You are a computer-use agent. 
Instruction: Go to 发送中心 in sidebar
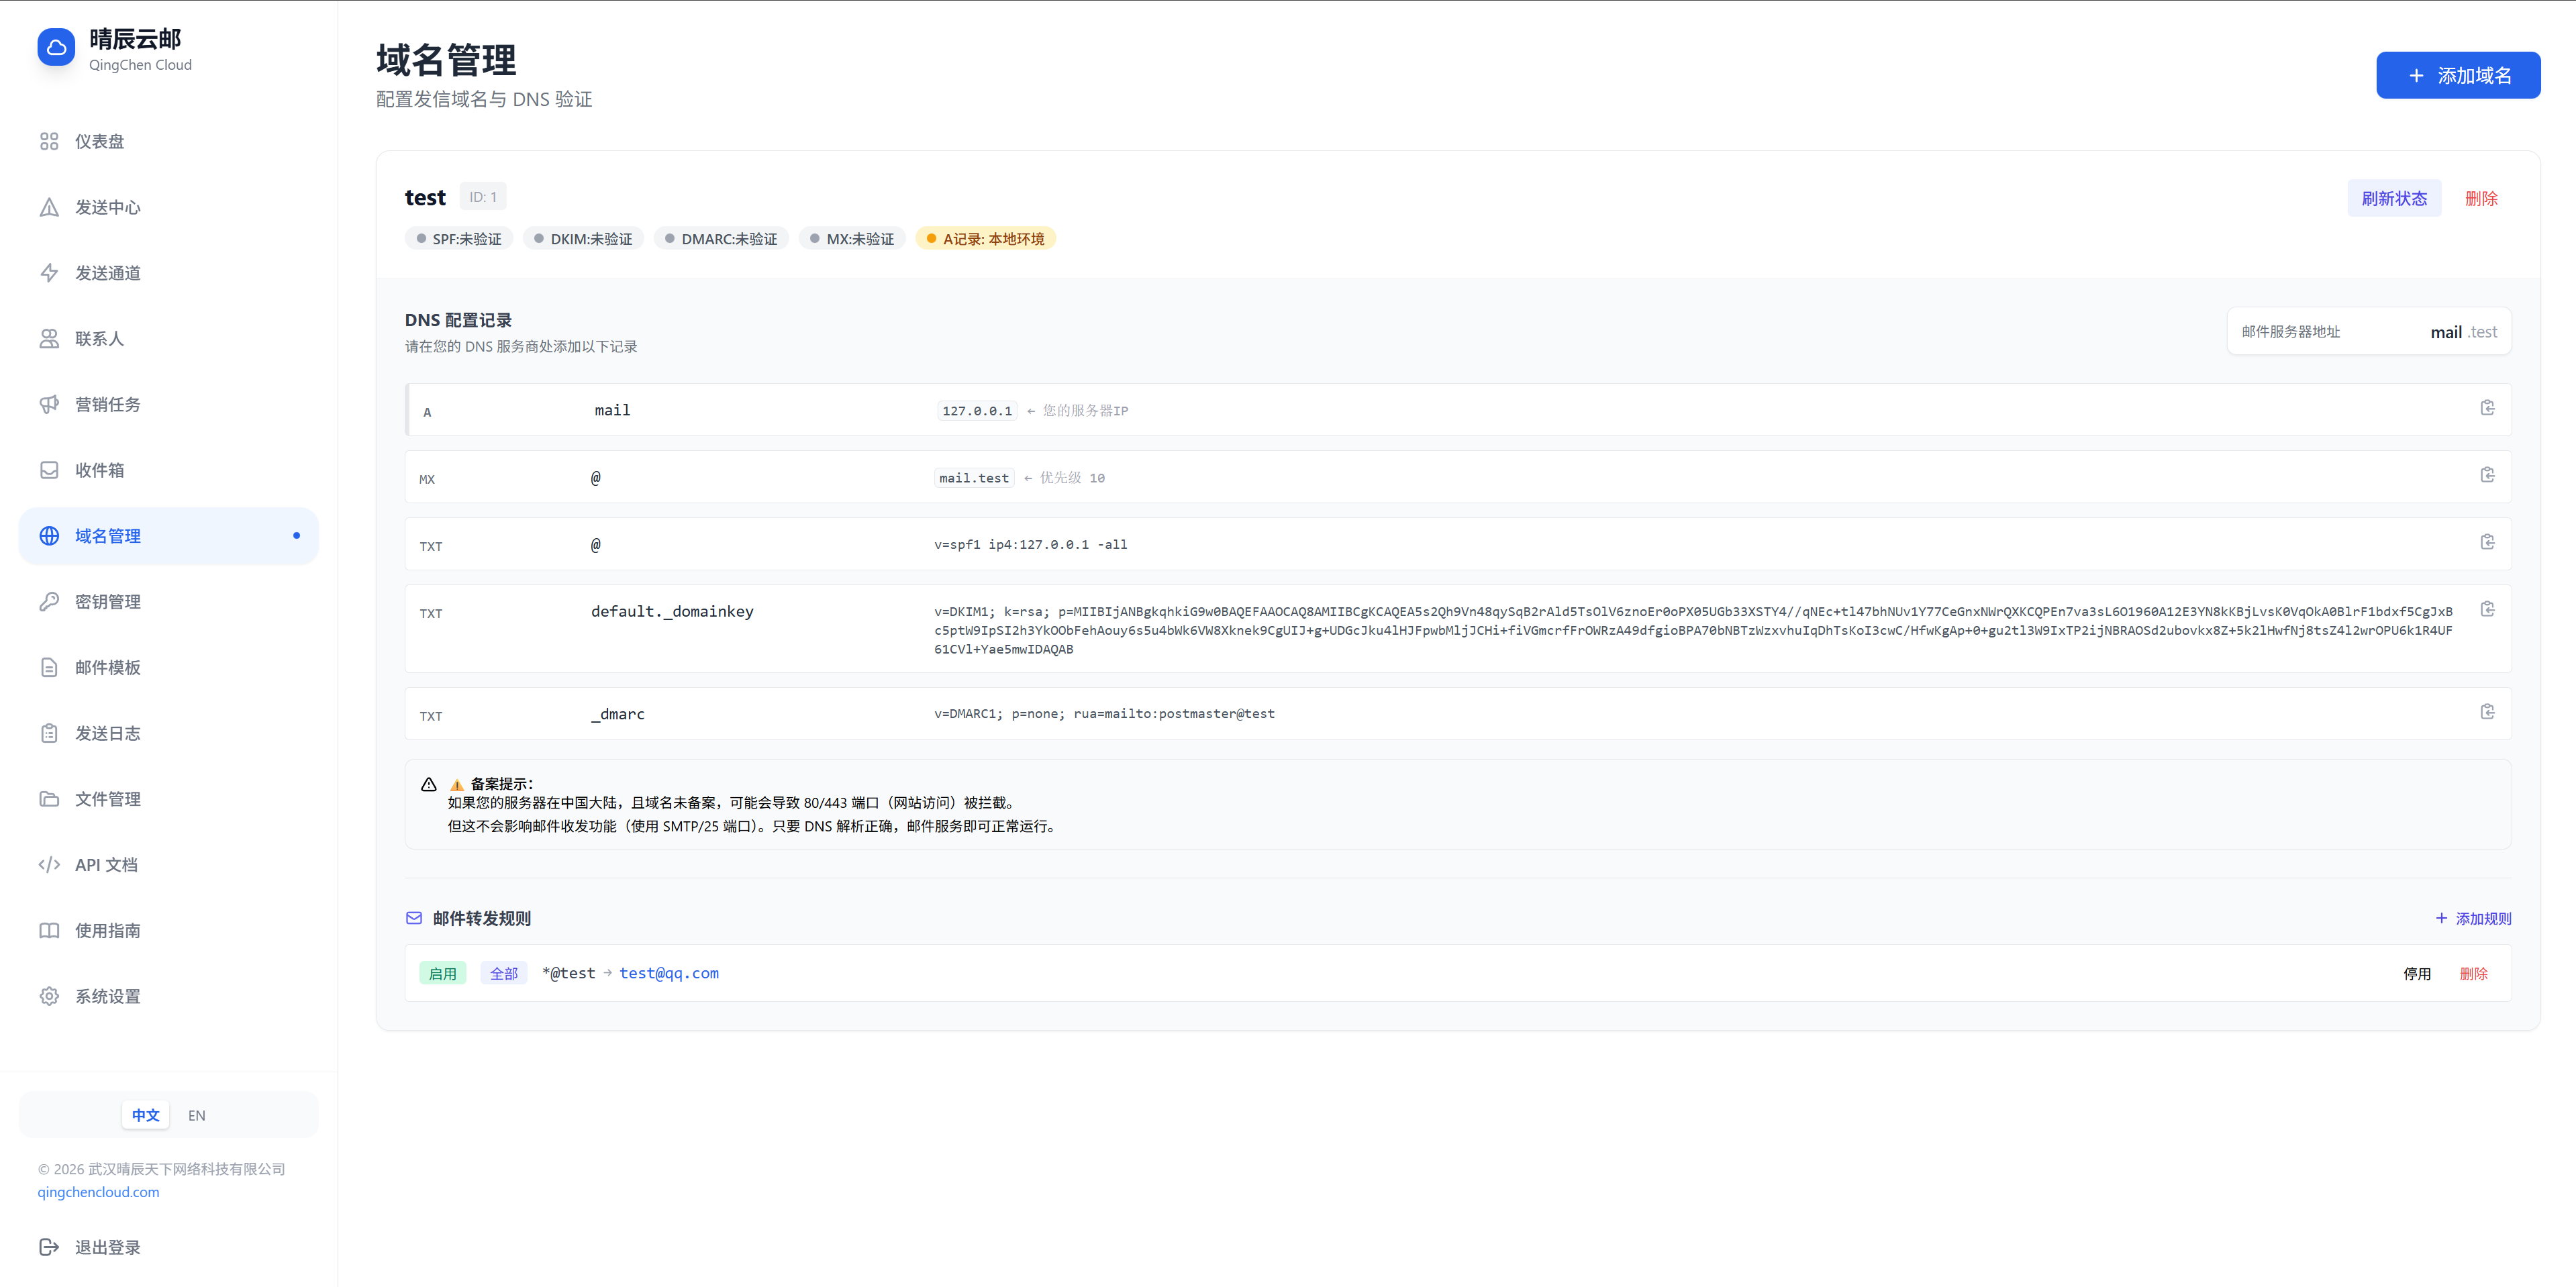[x=107, y=207]
